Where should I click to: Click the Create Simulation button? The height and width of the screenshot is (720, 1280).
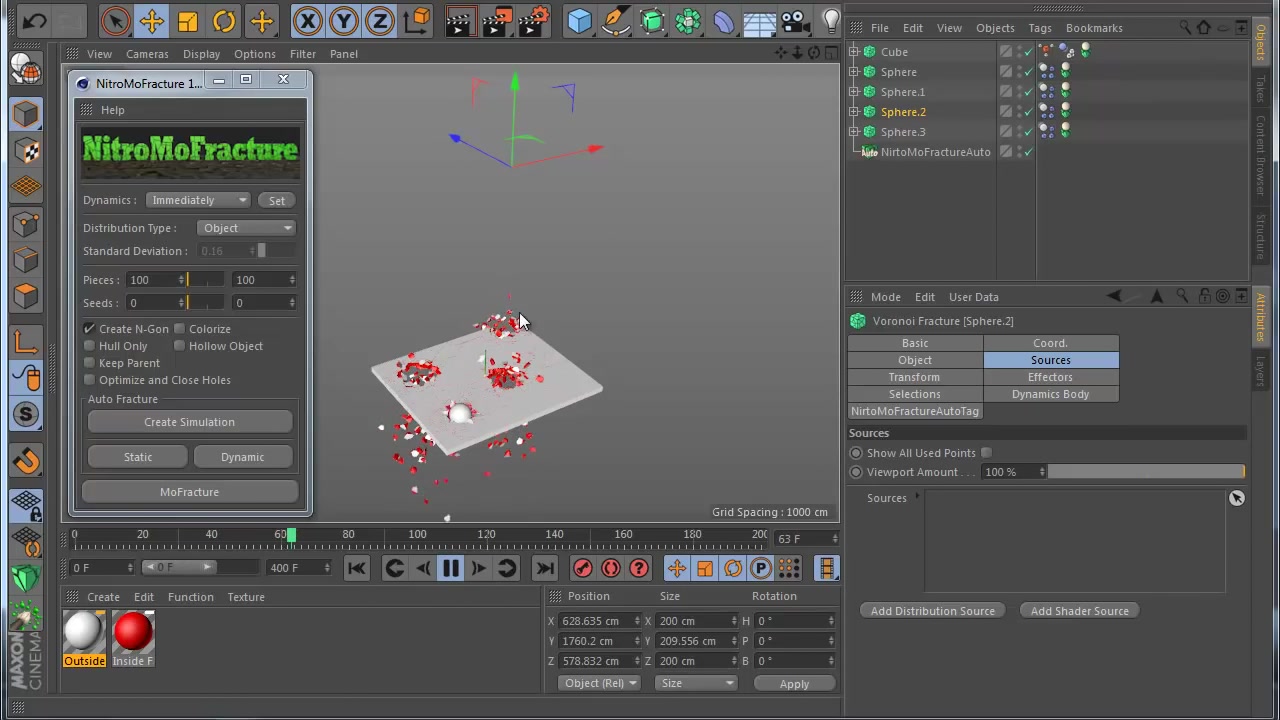189,422
